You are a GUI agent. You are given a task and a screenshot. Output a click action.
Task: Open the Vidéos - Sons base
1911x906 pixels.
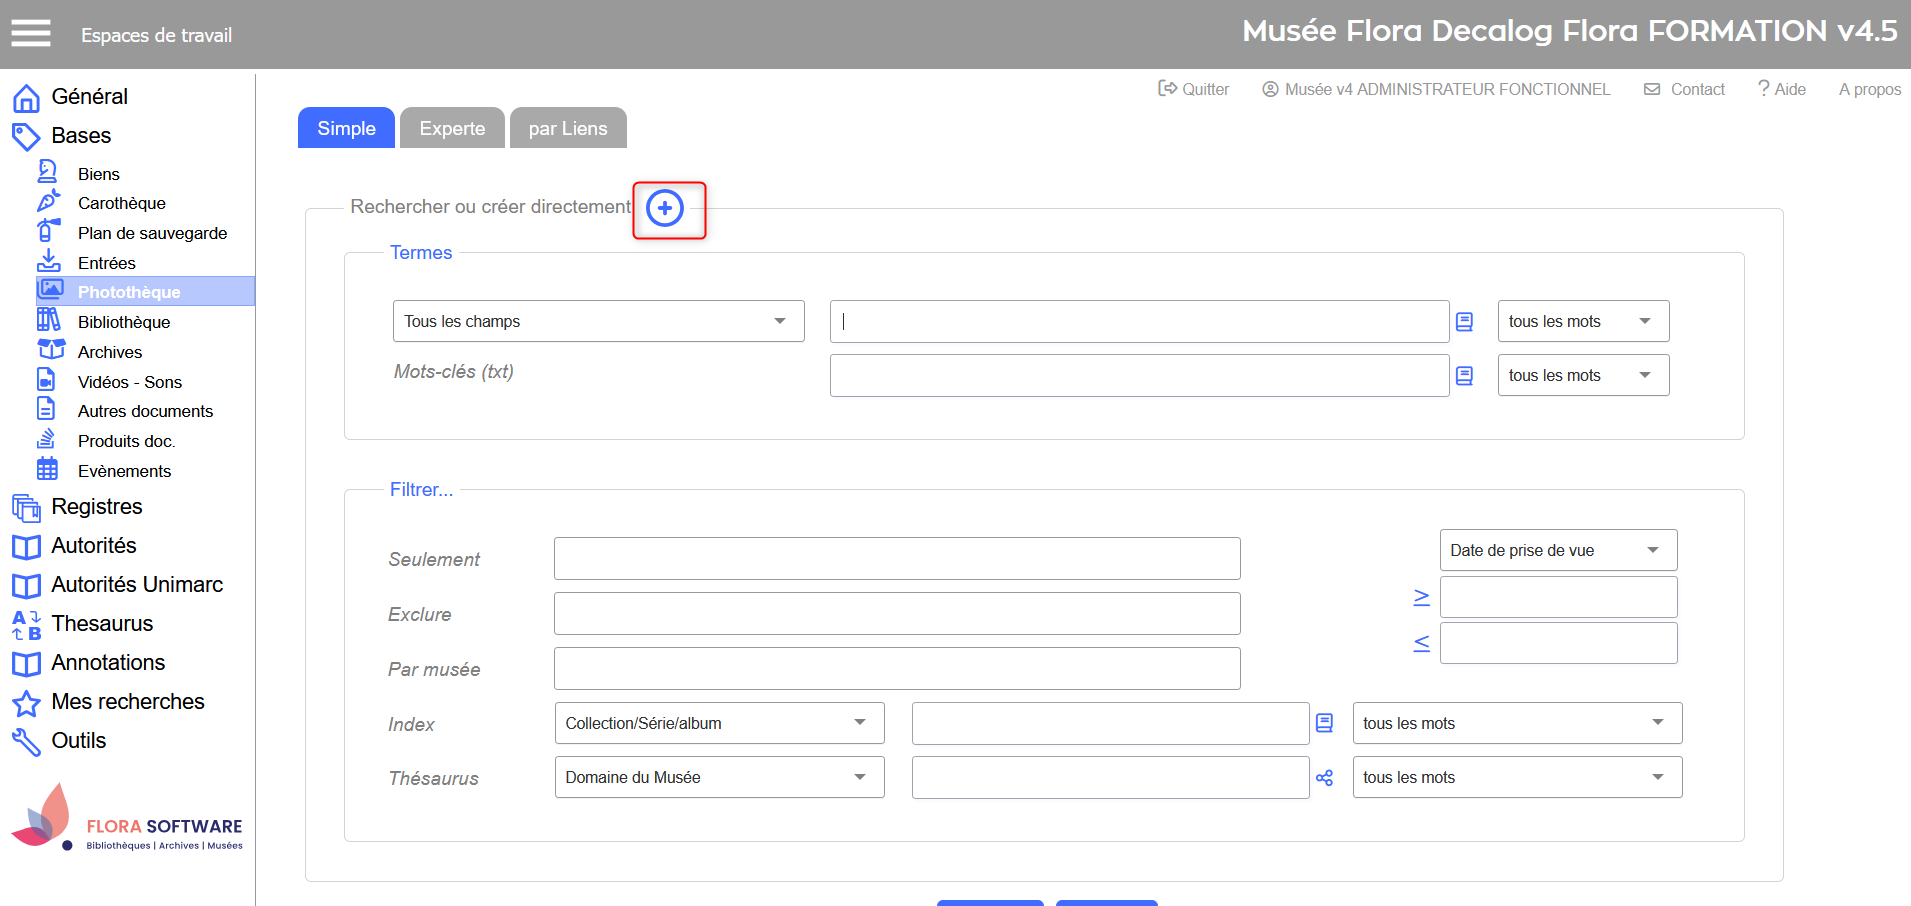click(130, 382)
